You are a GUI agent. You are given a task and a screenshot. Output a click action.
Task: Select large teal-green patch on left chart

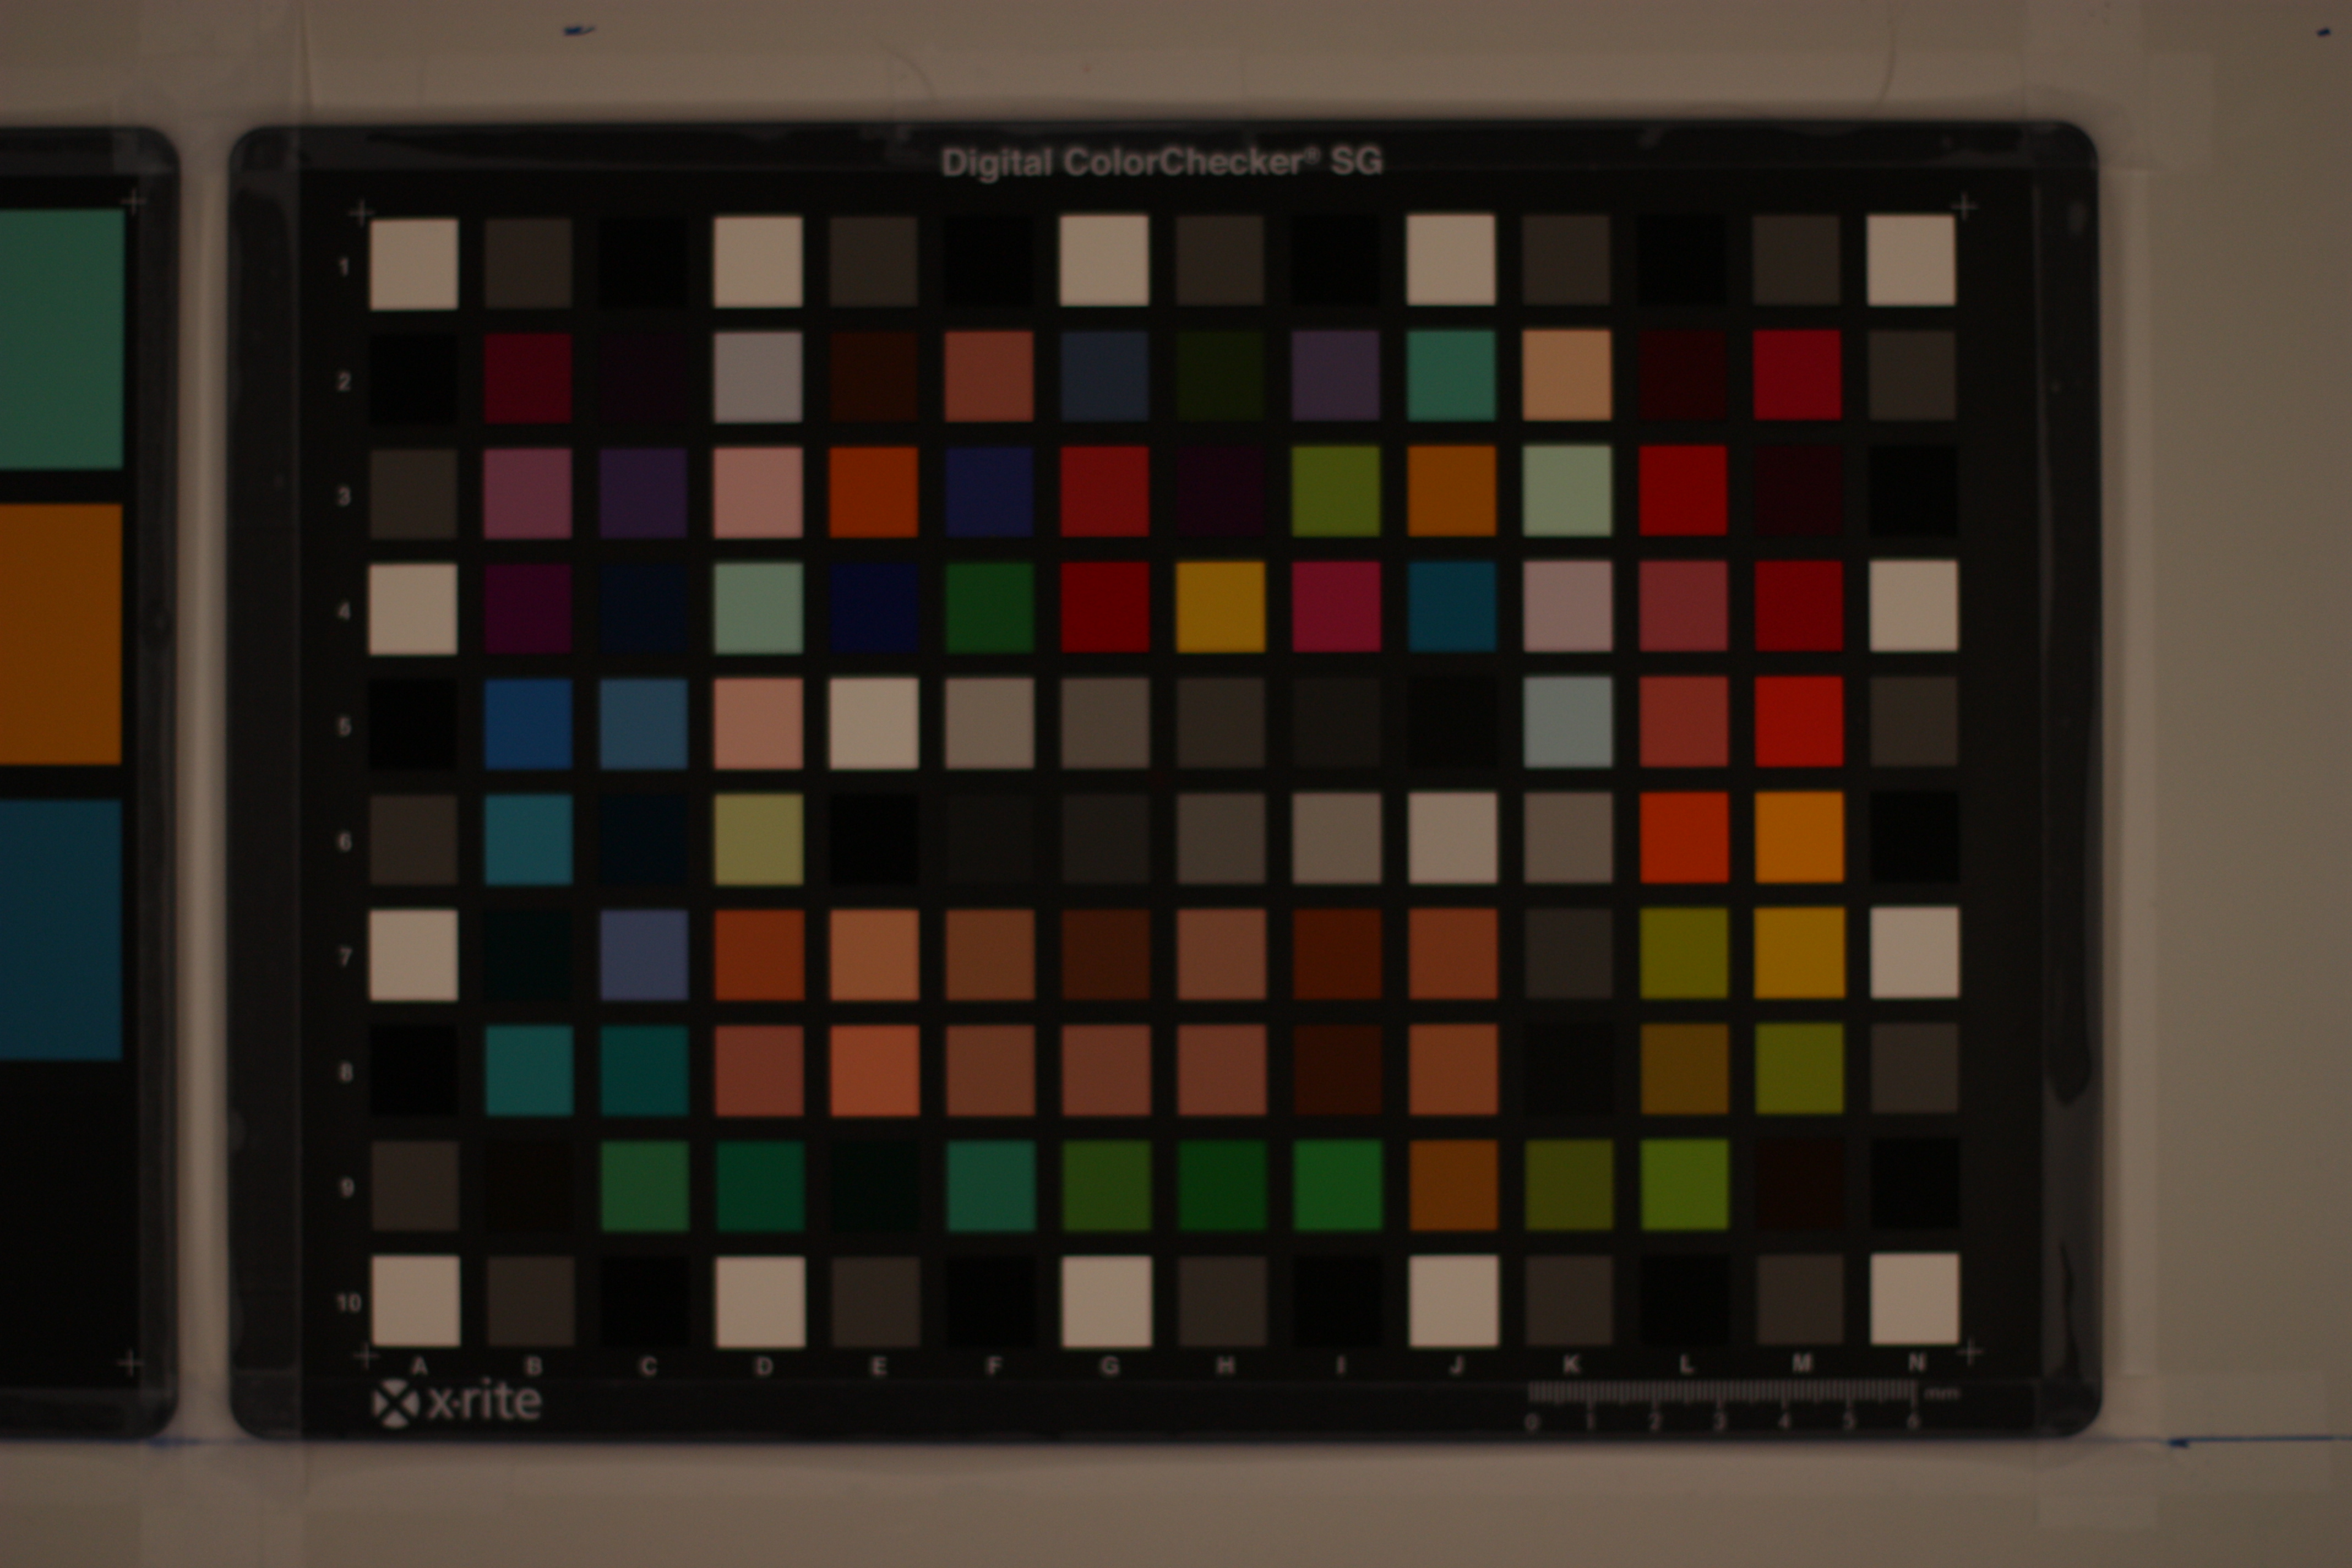click(61, 338)
